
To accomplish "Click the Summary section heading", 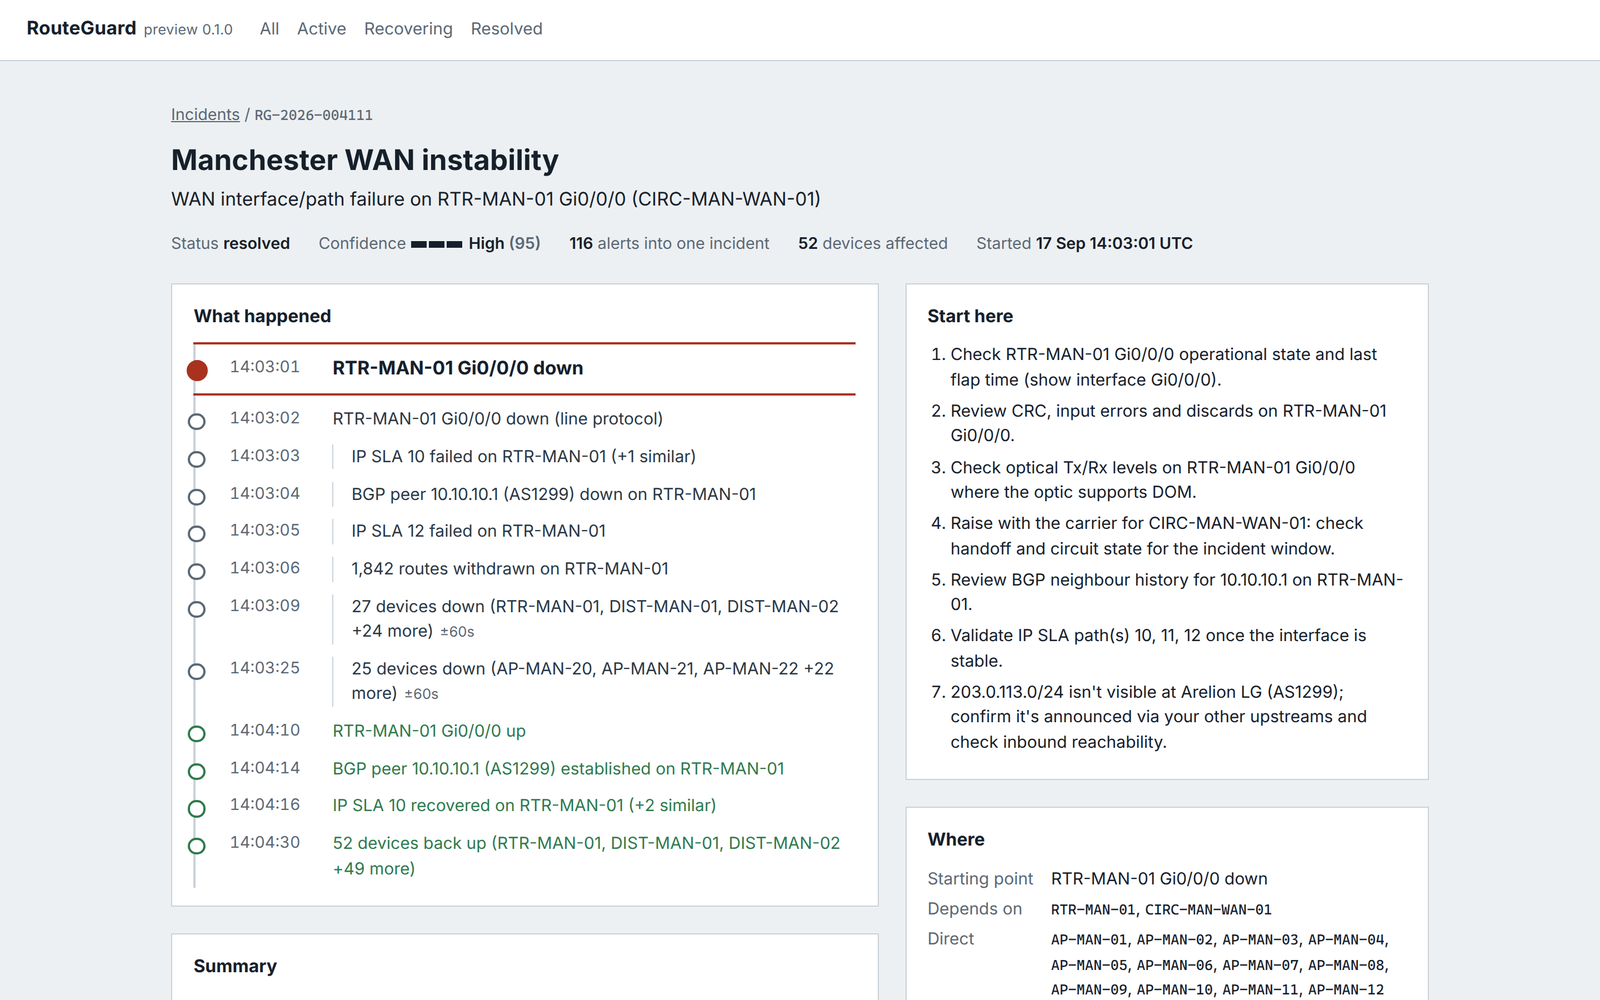I will click(x=235, y=966).
